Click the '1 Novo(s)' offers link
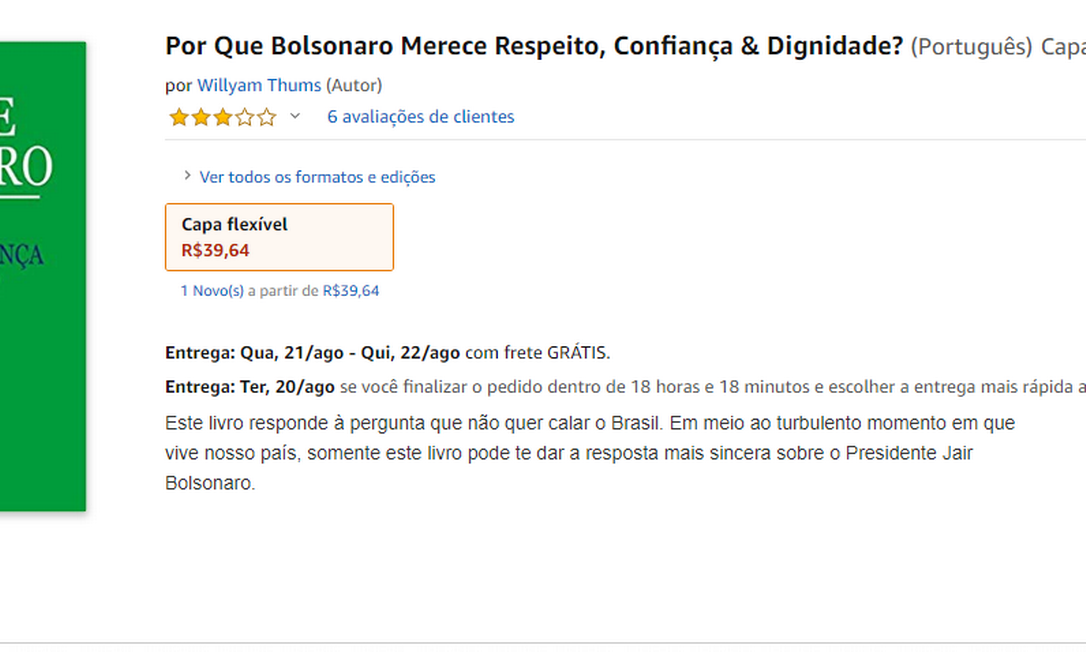Screen dimensions: 1086x652 tap(212, 291)
